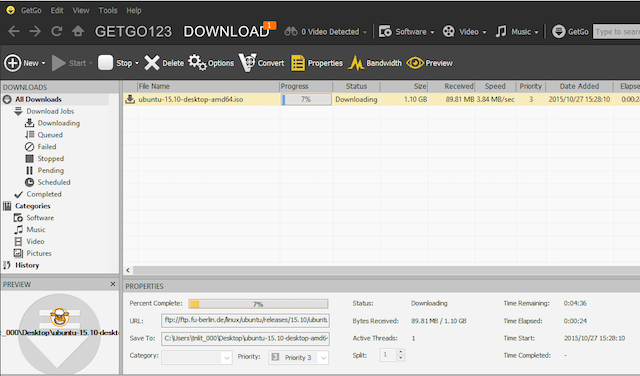This screenshot has width=640, height=376.
Task: Select the Completed sidebar item
Action: (x=44, y=194)
